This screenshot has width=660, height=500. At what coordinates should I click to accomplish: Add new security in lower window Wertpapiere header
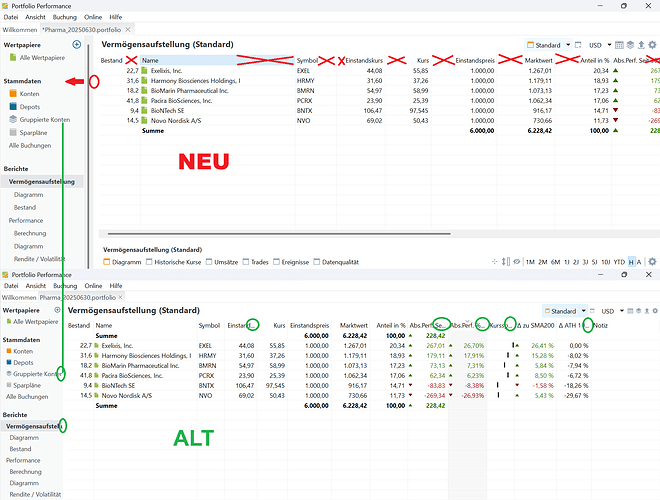tap(57, 310)
